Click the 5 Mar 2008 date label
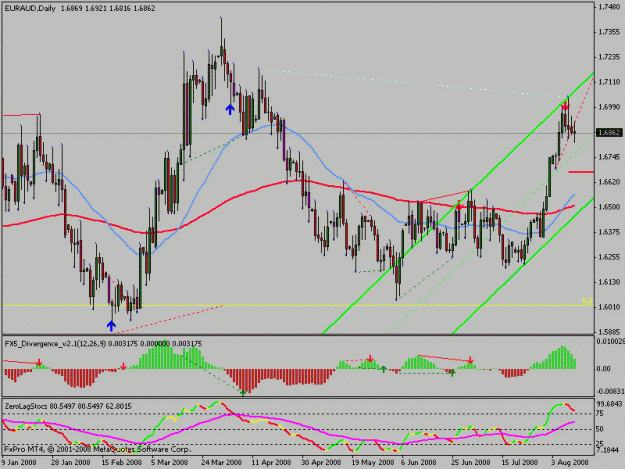 (169, 463)
